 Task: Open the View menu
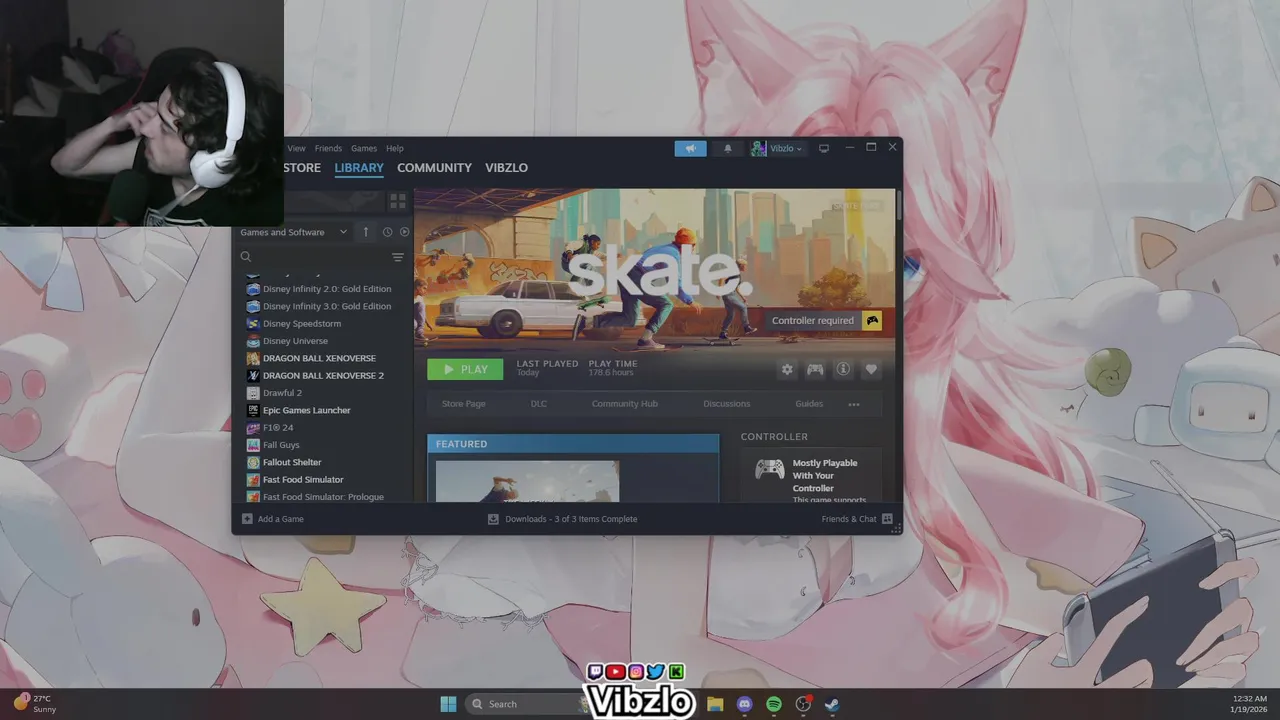pyautogui.click(x=297, y=148)
